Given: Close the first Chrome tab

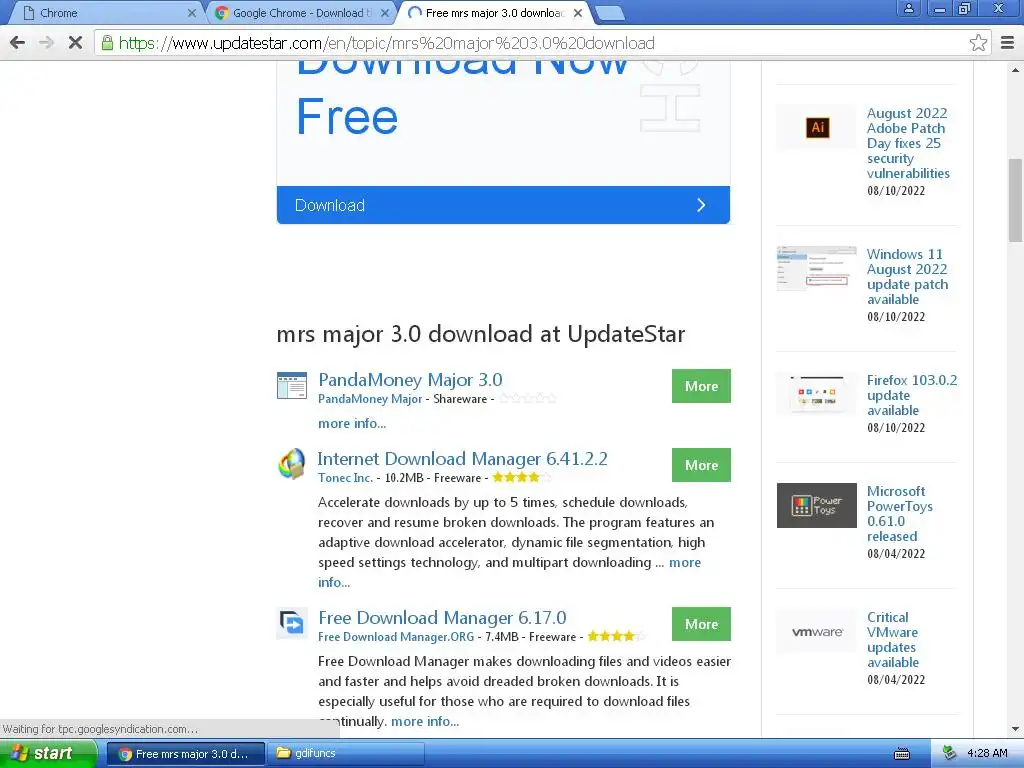Looking at the screenshot, I should (x=191, y=12).
